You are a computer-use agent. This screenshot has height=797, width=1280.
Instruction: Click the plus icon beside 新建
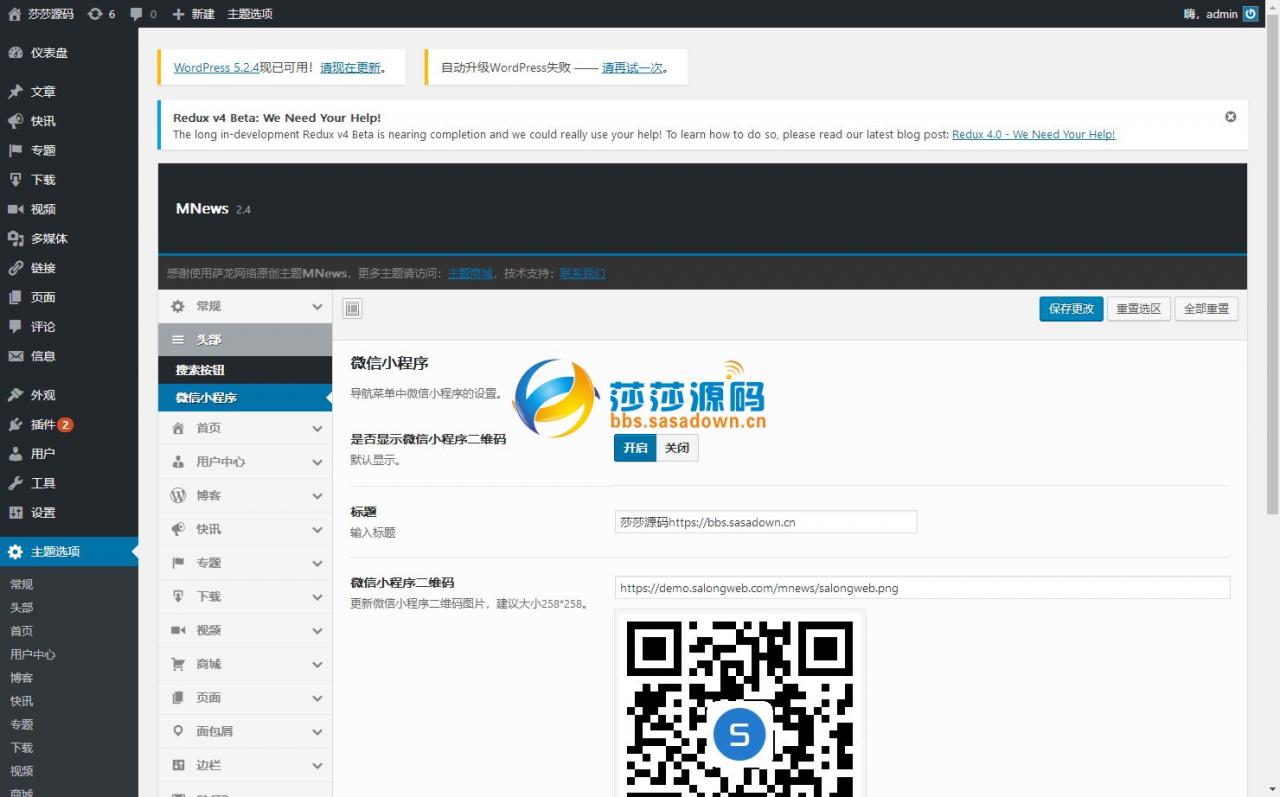178,14
